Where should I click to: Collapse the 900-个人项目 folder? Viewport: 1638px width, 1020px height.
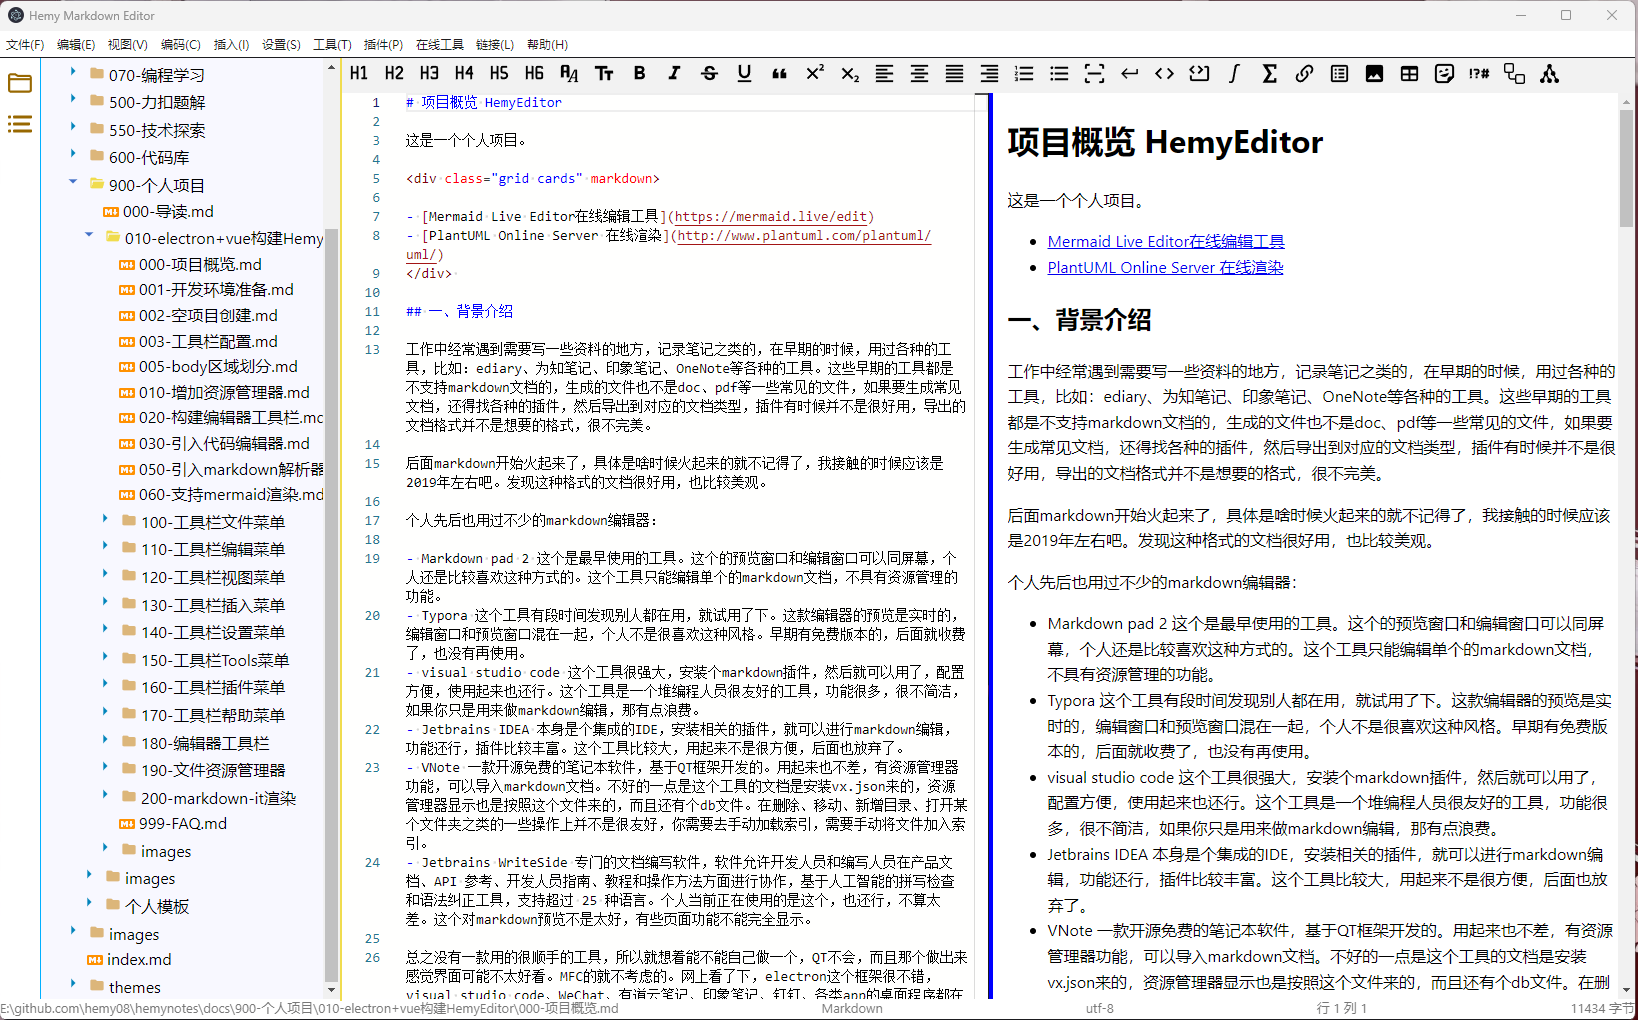click(73, 182)
